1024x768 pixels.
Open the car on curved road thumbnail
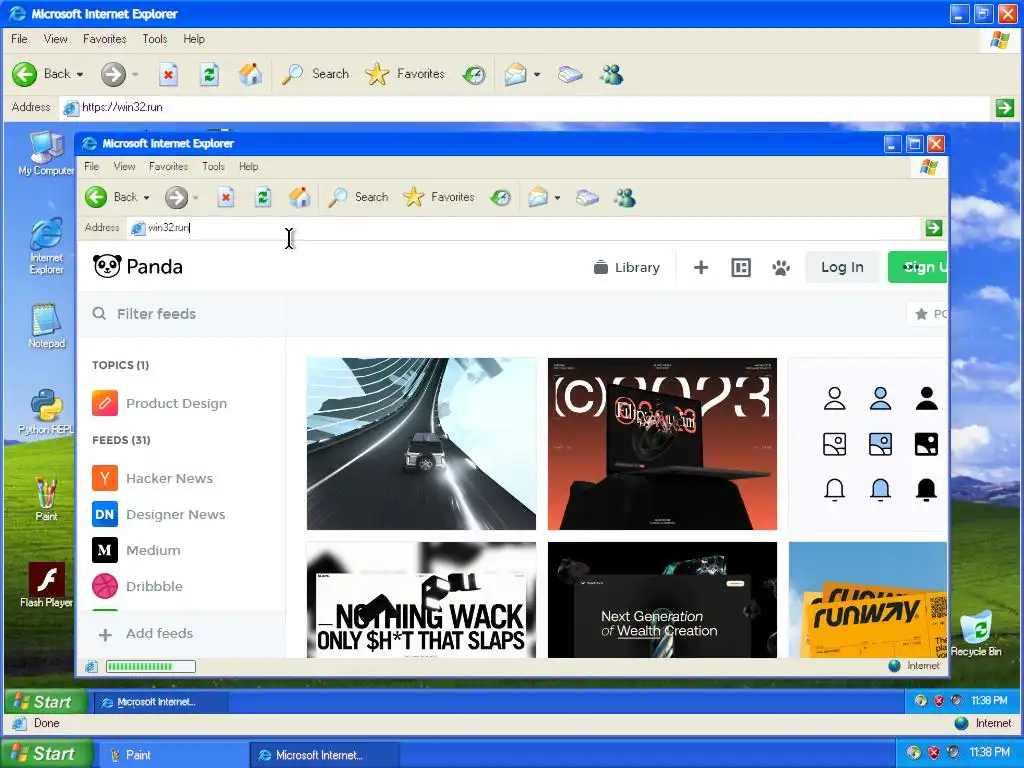click(x=421, y=443)
